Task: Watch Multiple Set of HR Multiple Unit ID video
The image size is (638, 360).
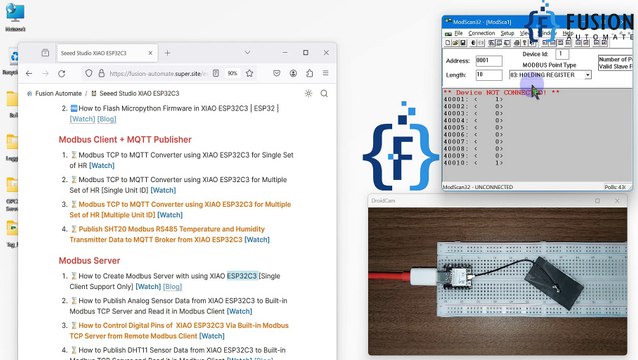Action: pos(170,215)
